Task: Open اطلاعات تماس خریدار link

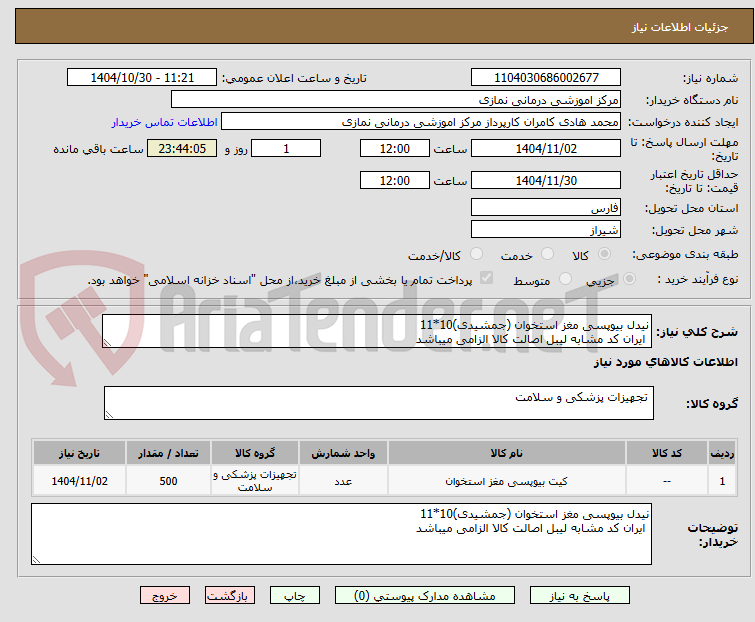Action: tap(165, 122)
